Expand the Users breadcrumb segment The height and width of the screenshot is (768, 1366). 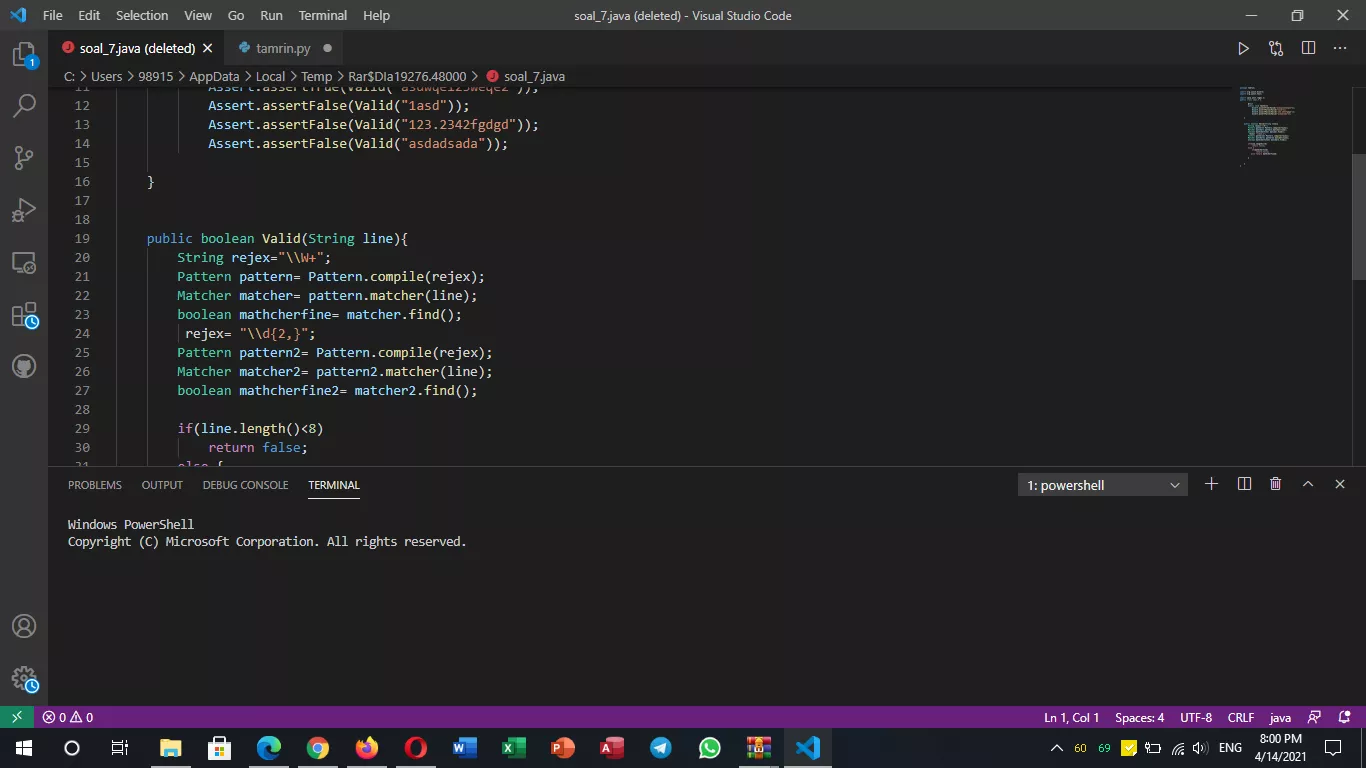[x=106, y=76]
